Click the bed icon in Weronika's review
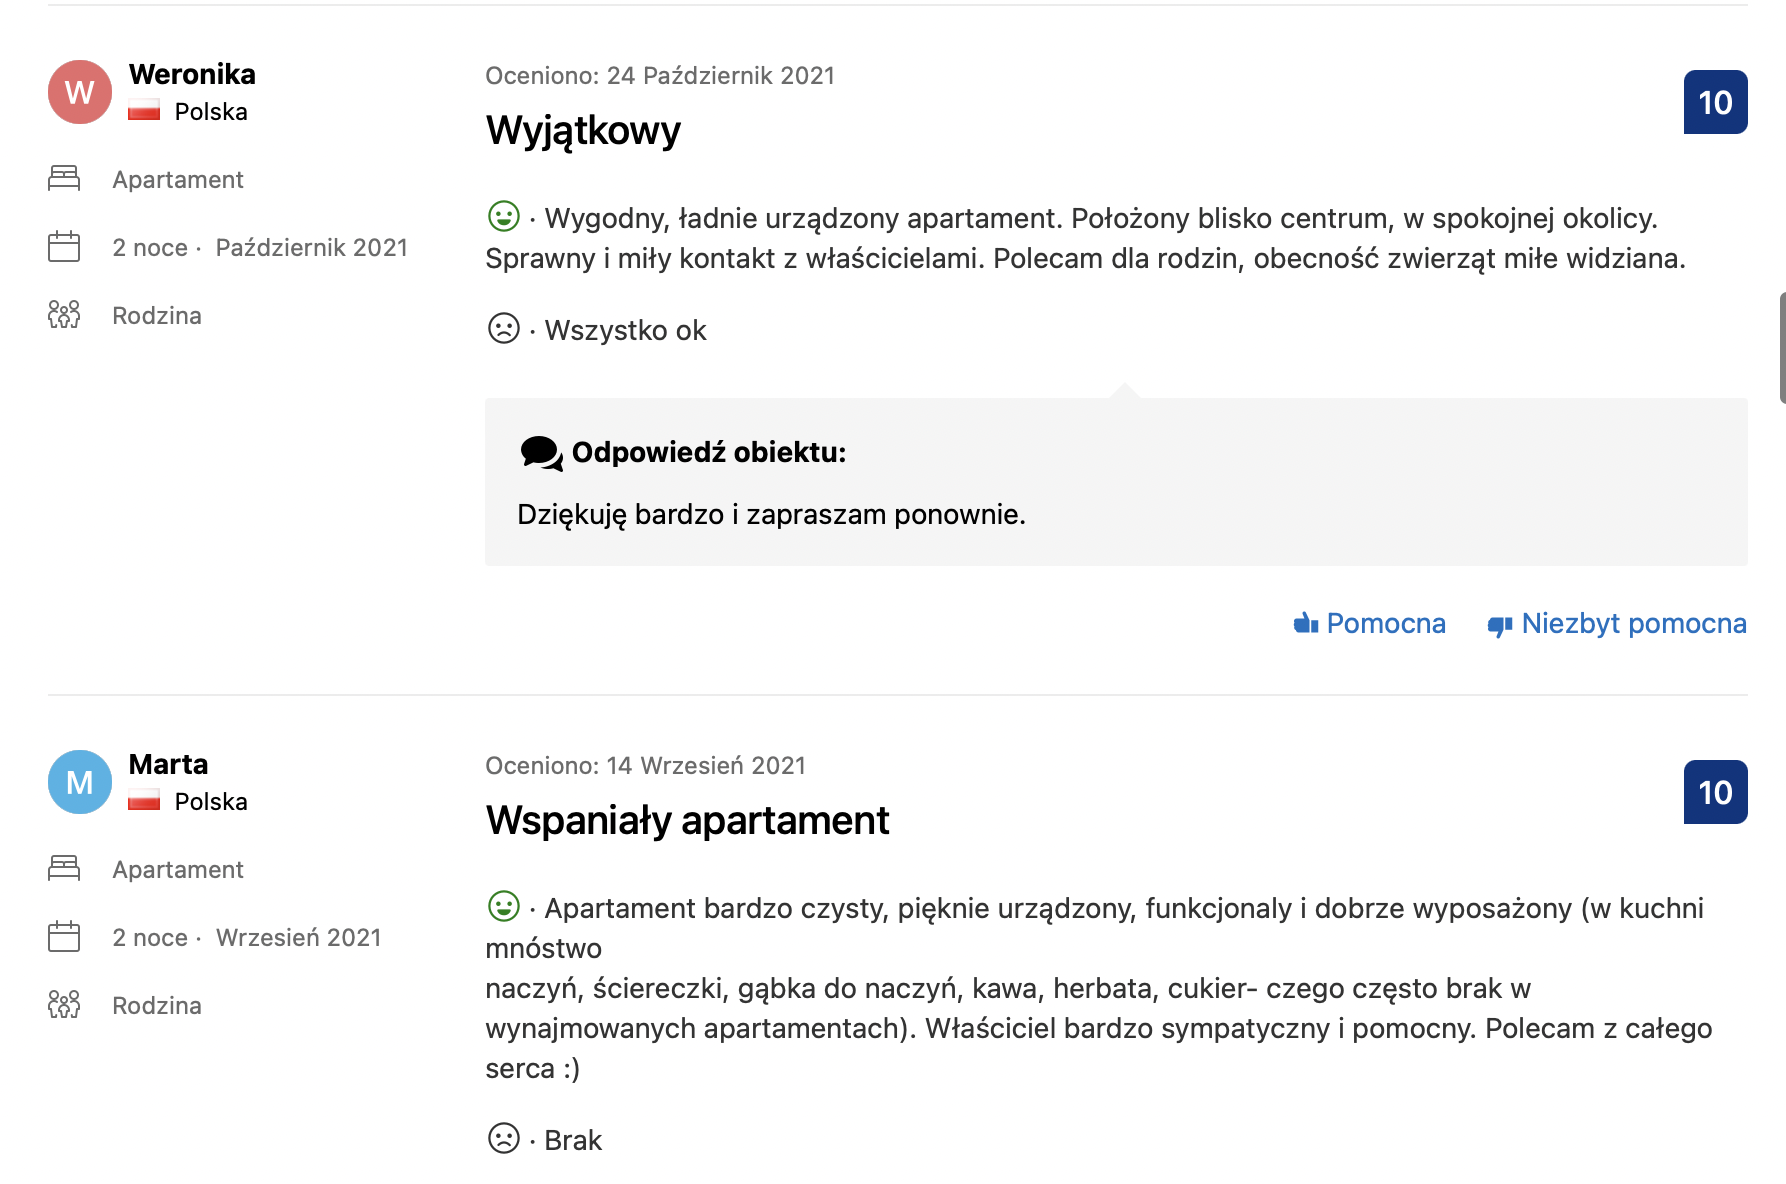 [x=64, y=179]
